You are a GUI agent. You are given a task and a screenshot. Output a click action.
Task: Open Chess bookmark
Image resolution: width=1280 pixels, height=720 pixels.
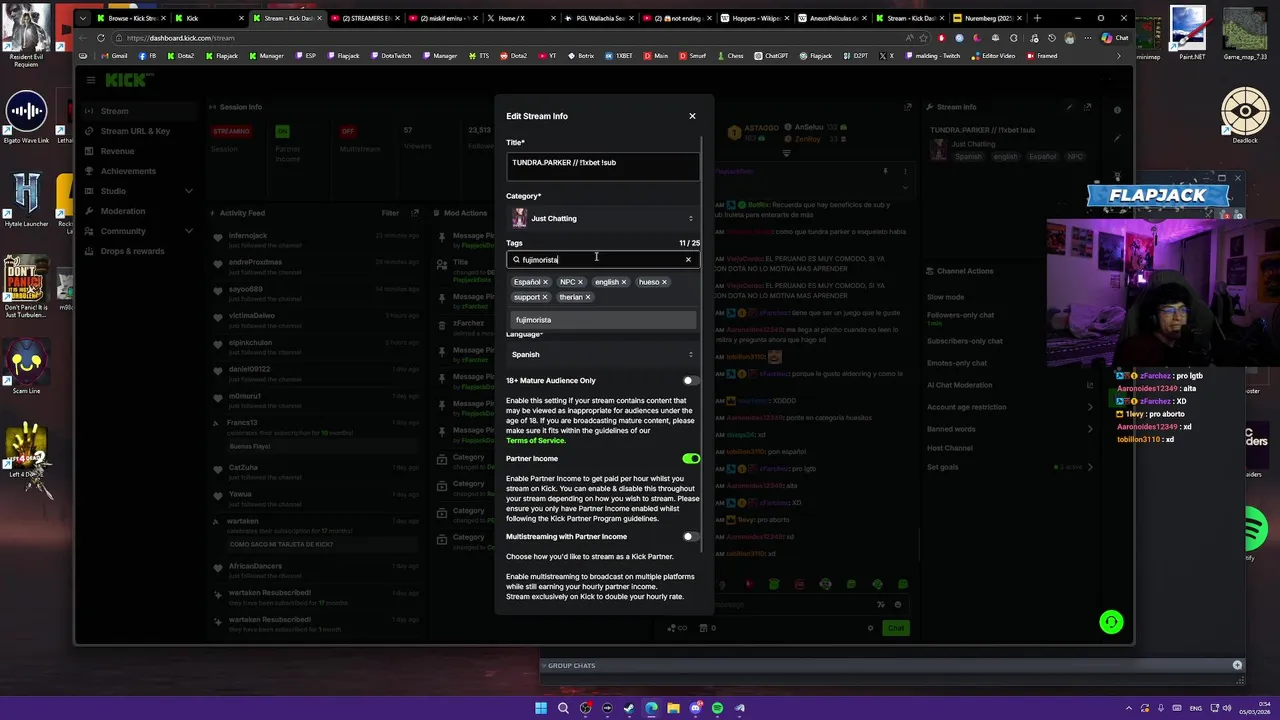tap(730, 56)
